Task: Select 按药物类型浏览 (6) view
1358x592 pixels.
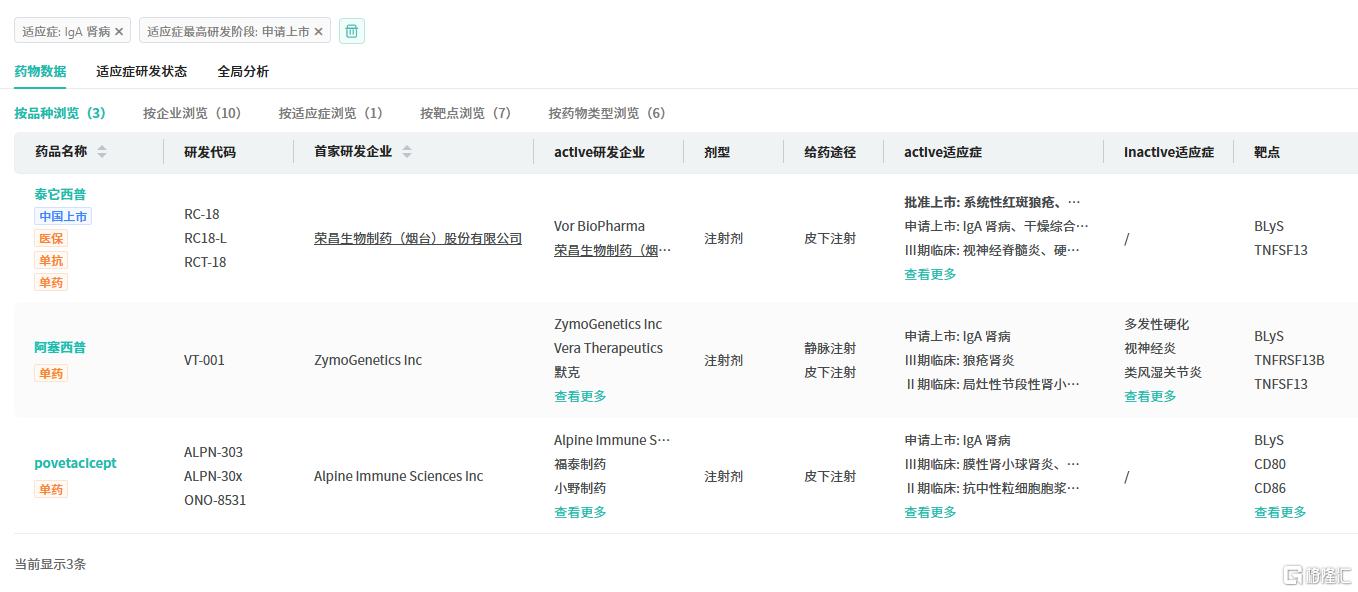Action: click(x=607, y=113)
